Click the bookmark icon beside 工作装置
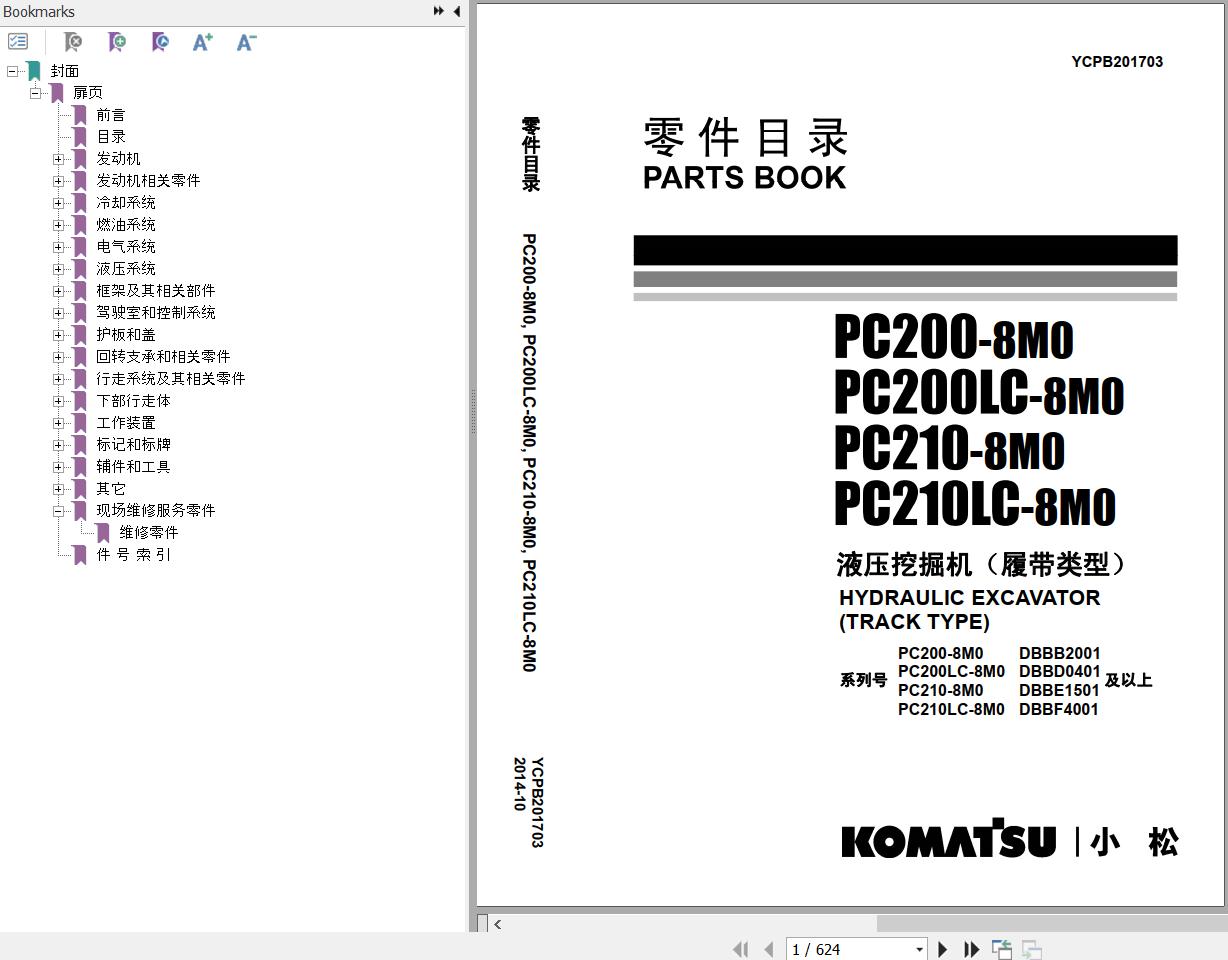Screen dimensions: 1228x960 80,423
